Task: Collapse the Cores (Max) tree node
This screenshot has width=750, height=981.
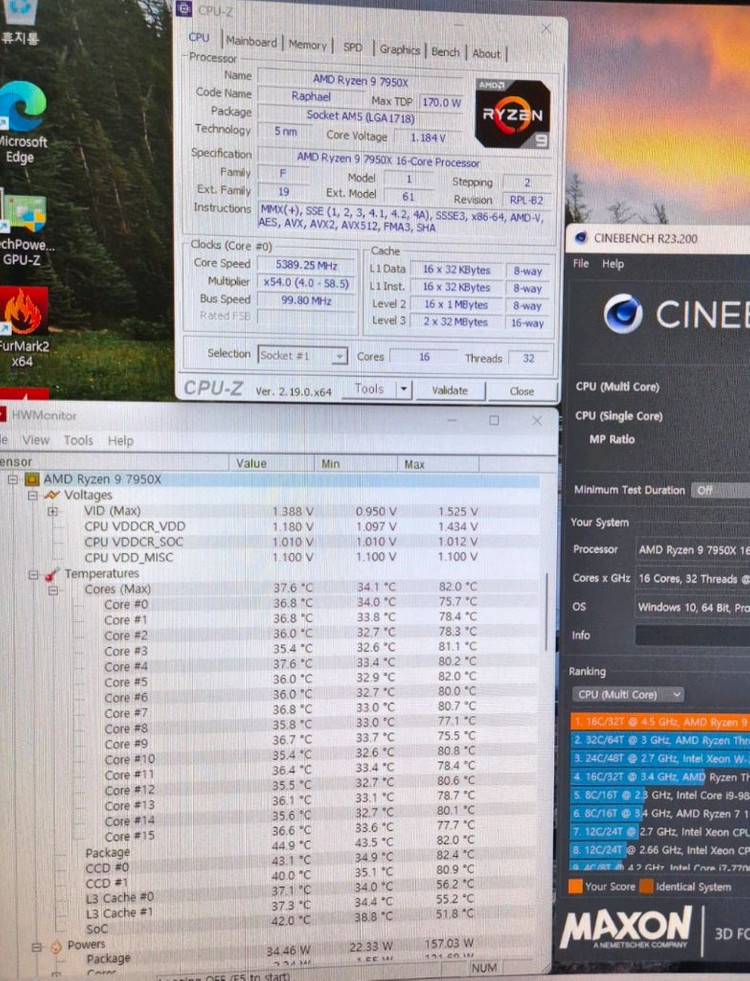Action: (x=53, y=589)
